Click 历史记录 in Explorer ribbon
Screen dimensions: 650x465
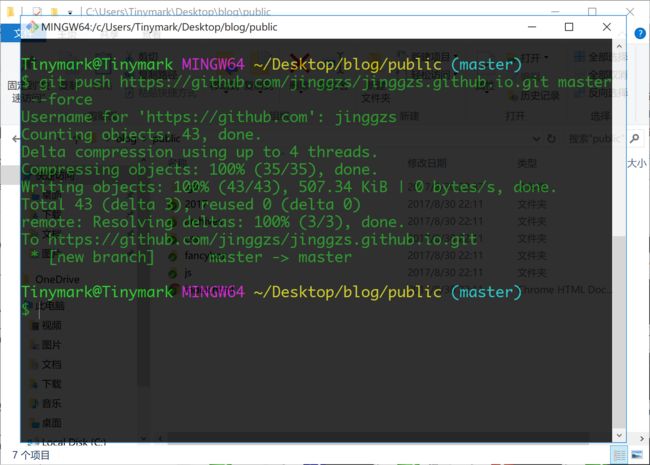click(536, 96)
